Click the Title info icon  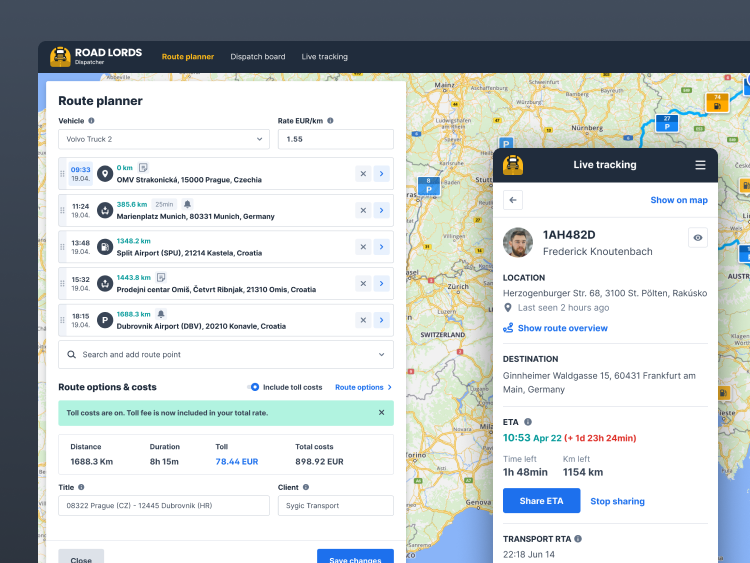(81, 487)
